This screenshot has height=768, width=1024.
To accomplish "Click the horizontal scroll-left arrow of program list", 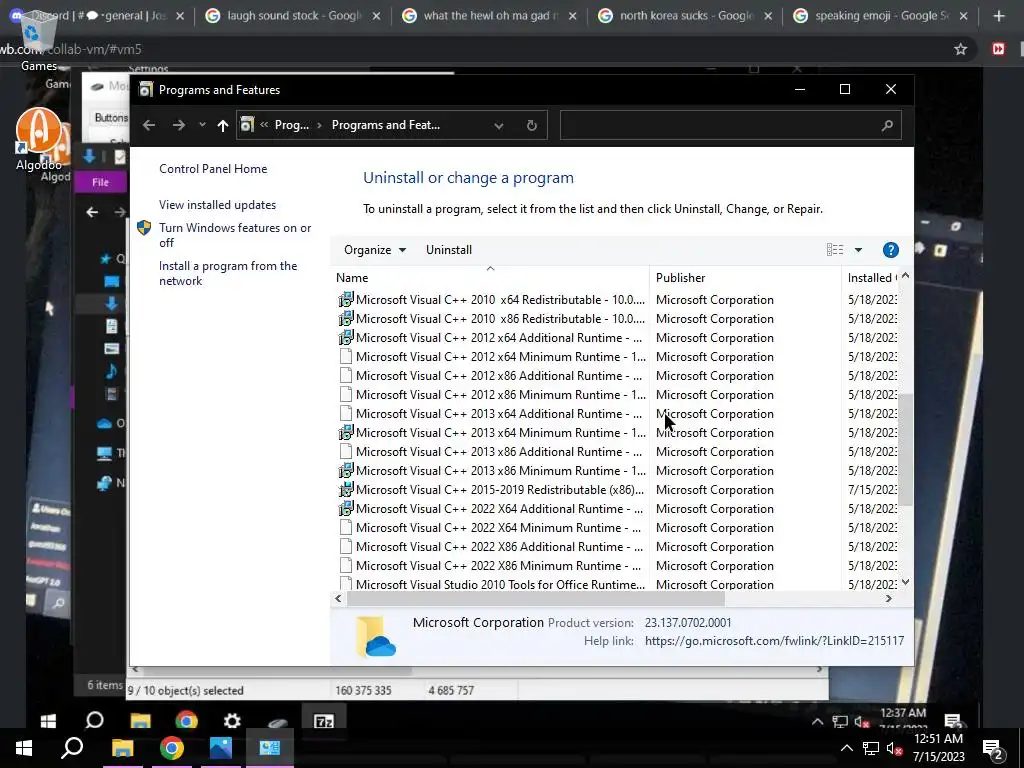I will (338, 598).
